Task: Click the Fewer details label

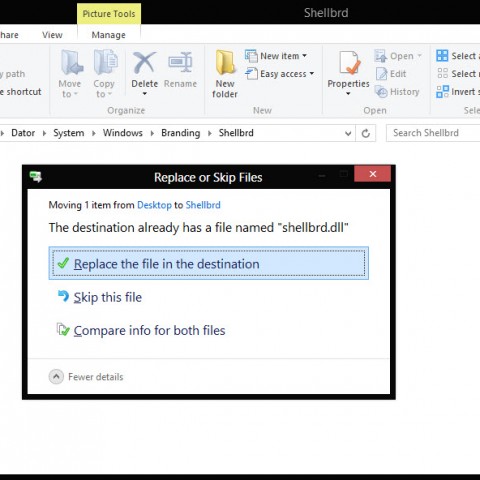Action: (96, 377)
